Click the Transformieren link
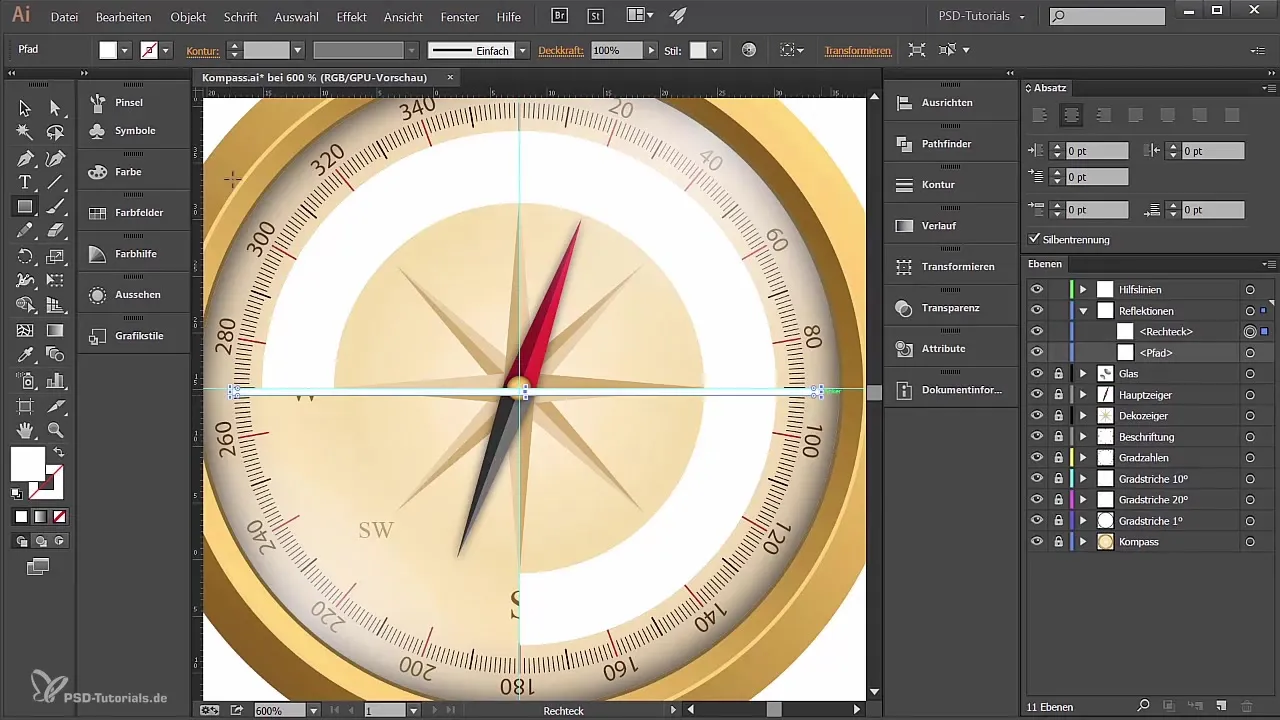Screen dimensions: 1280x720 point(858,50)
